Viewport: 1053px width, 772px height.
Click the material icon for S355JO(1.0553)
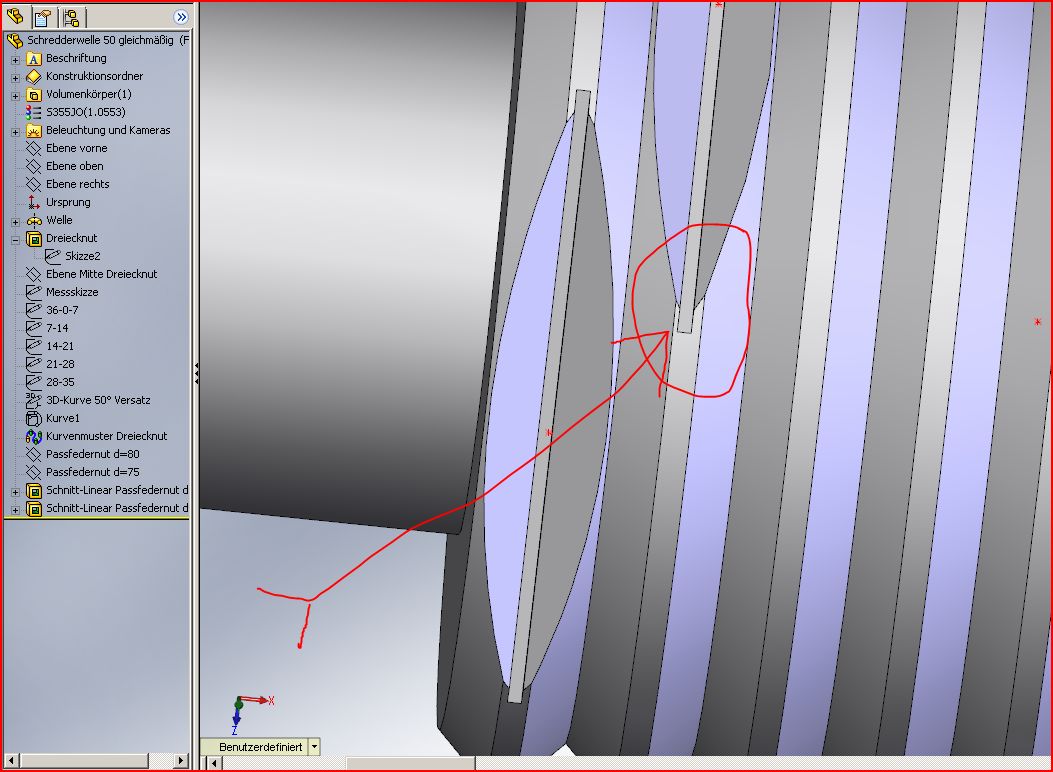click(34, 112)
